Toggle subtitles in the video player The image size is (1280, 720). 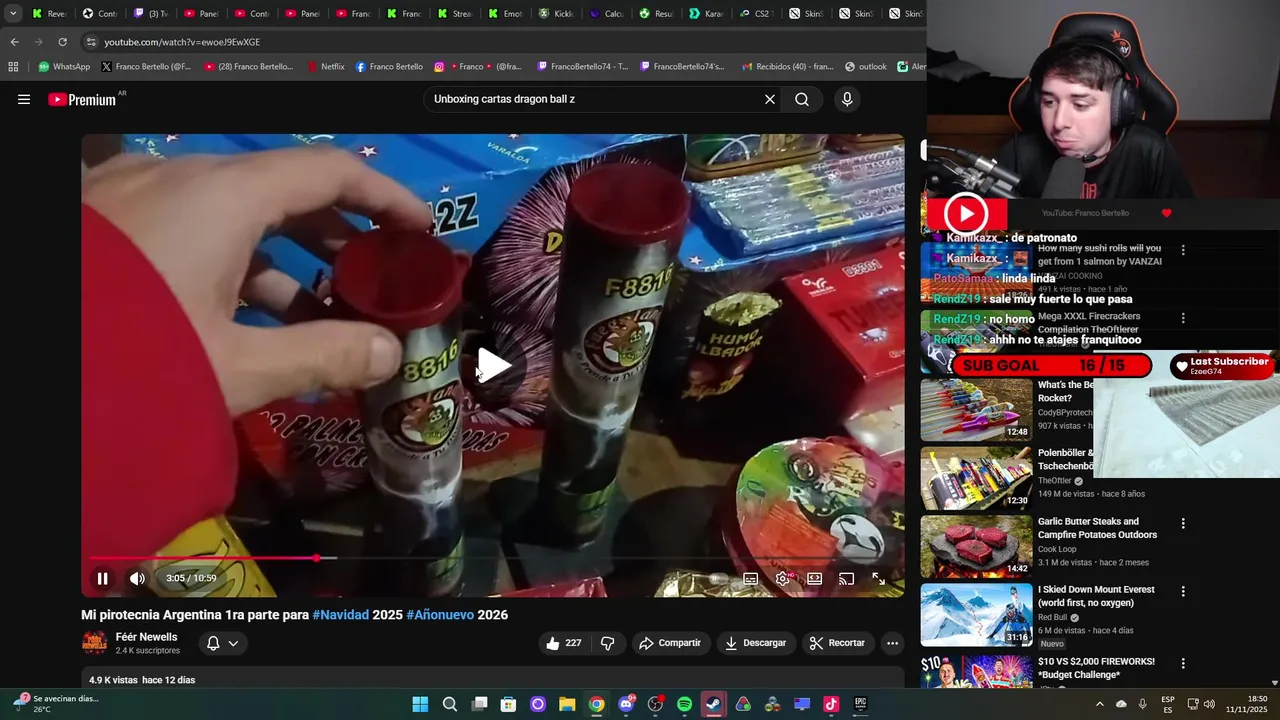(x=751, y=579)
